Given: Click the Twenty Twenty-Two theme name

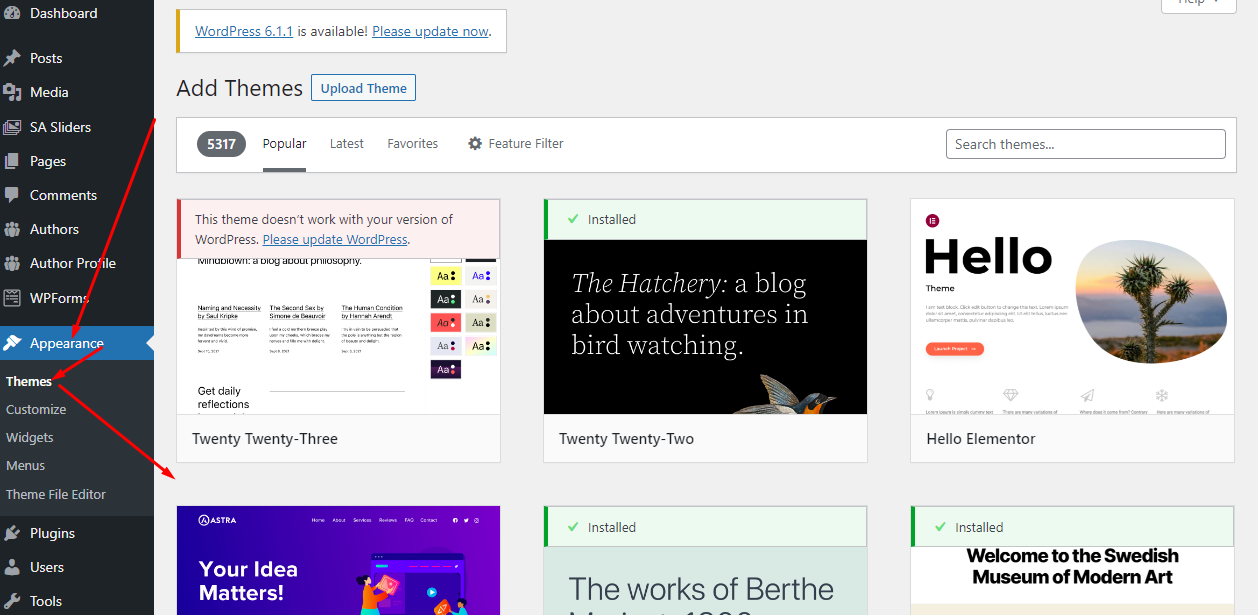Looking at the screenshot, I should (626, 438).
